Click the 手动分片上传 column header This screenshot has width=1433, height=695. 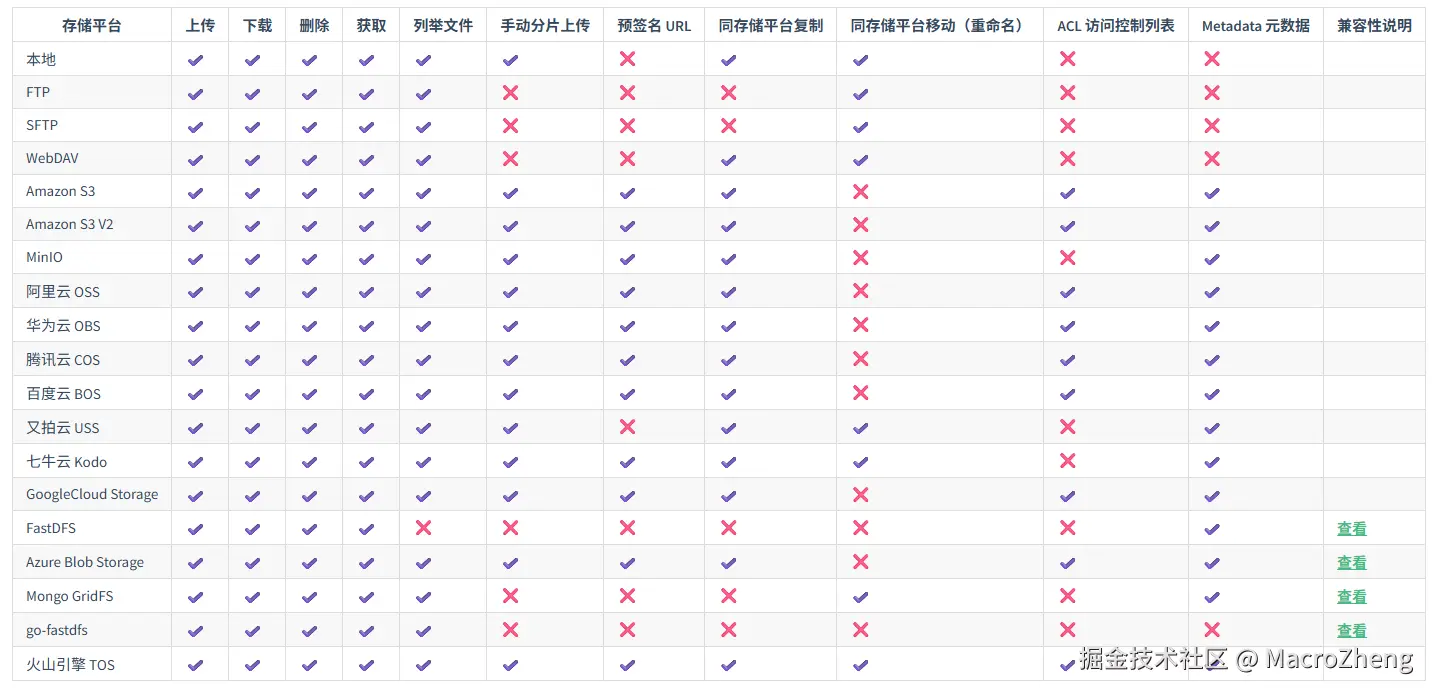pyautogui.click(x=545, y=25)
